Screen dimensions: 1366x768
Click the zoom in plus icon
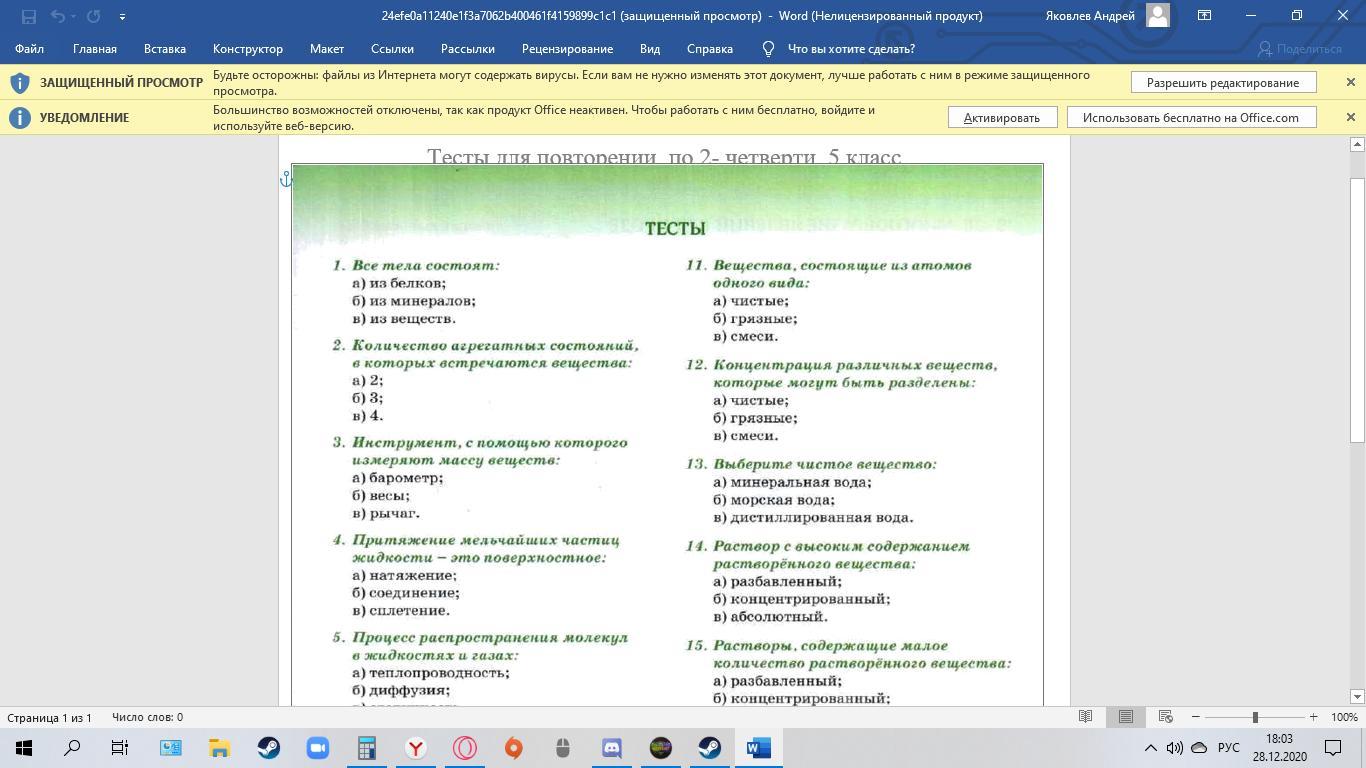[1313, 717]
